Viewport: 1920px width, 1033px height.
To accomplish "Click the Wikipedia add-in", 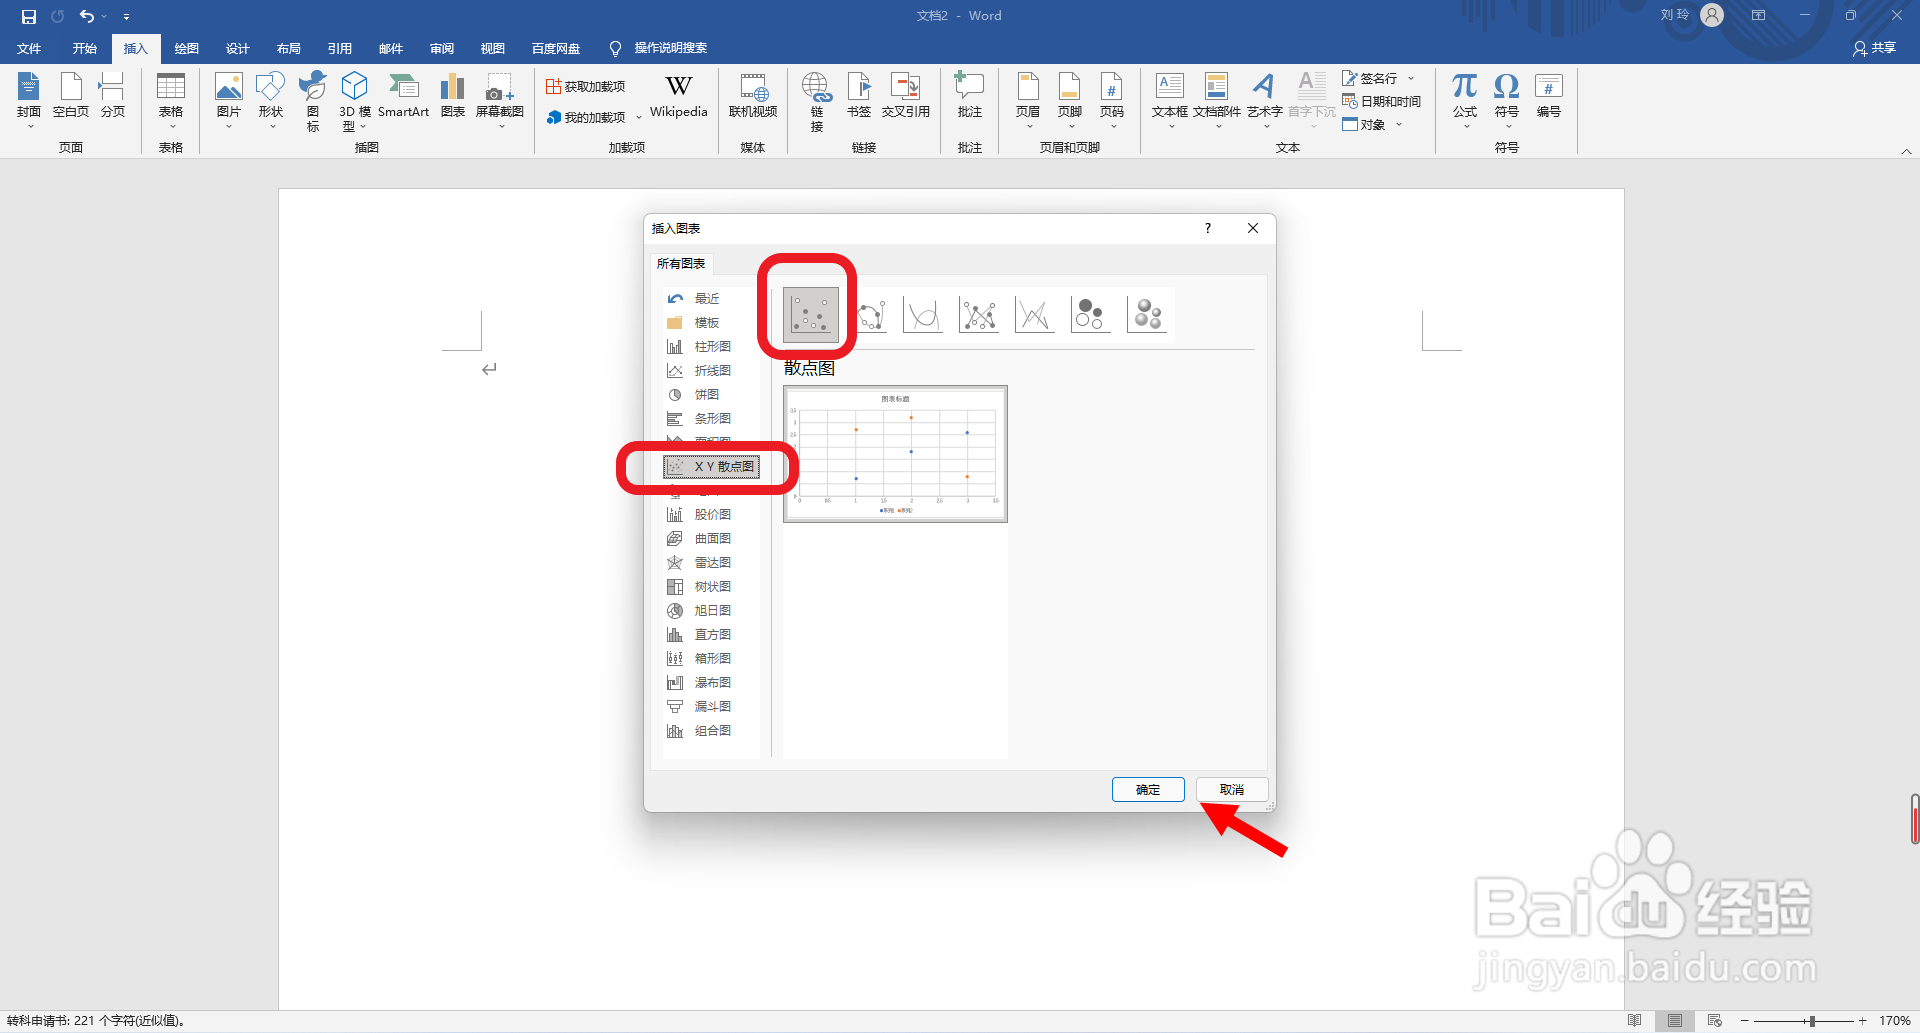I will pyautogui.click(x=679, y=97).
